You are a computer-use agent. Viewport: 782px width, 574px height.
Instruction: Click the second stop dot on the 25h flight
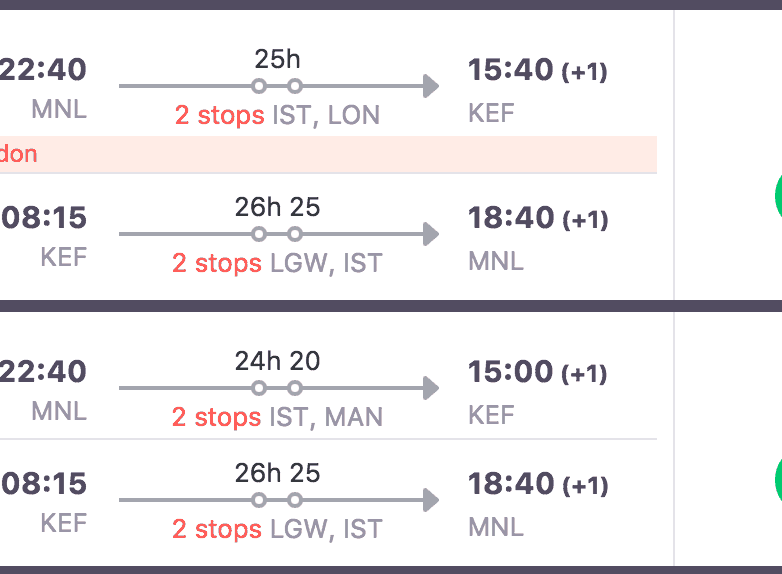pos(295,86)
